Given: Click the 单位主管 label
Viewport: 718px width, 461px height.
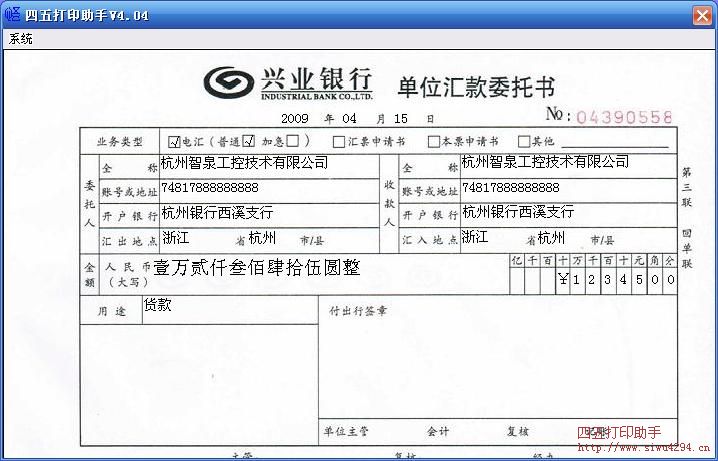Looking at the screenshot, I should pyautogui.click(x=346, y=431).
